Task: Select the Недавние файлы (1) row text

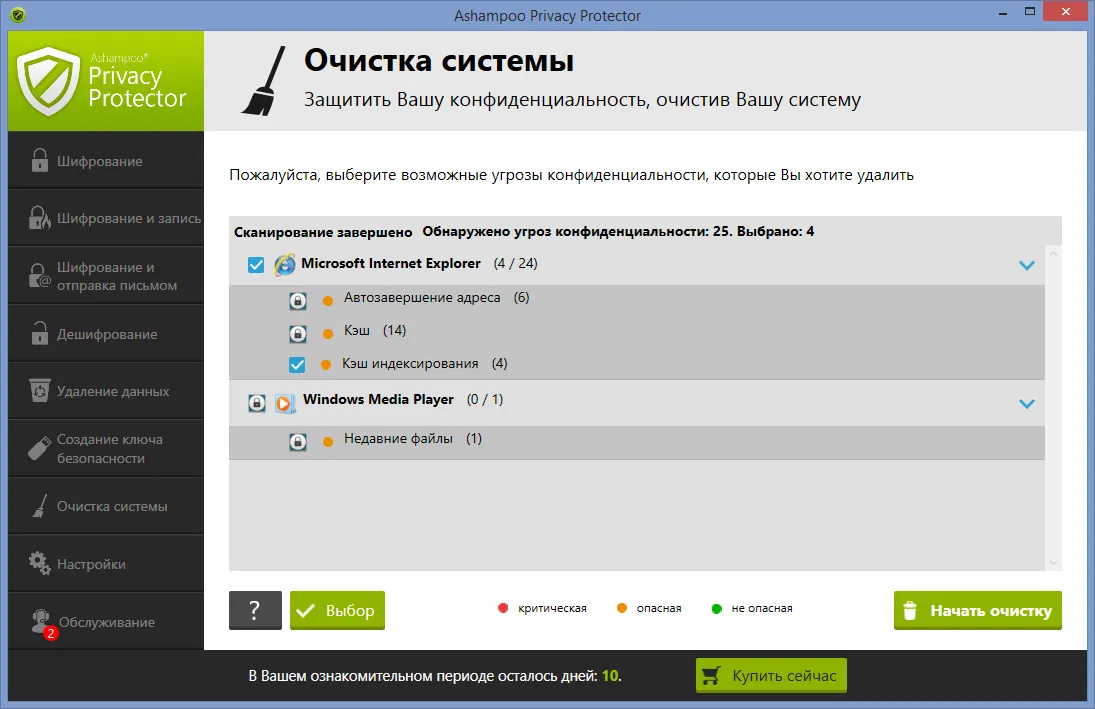Action: click(x=413, y=439)
